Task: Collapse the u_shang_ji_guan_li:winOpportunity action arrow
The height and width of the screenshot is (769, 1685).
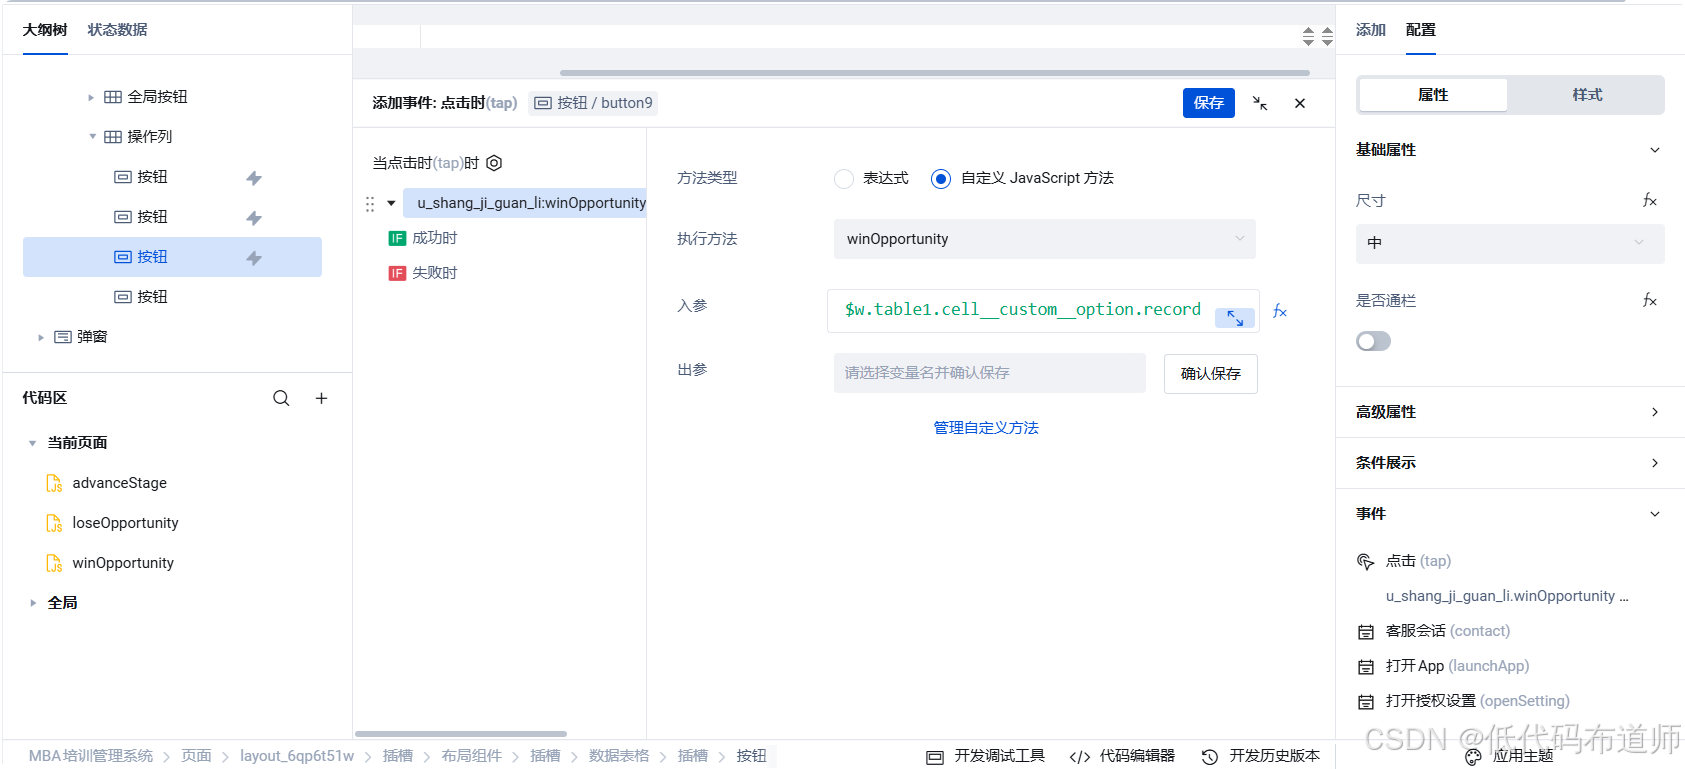Action: pos(391,203)
